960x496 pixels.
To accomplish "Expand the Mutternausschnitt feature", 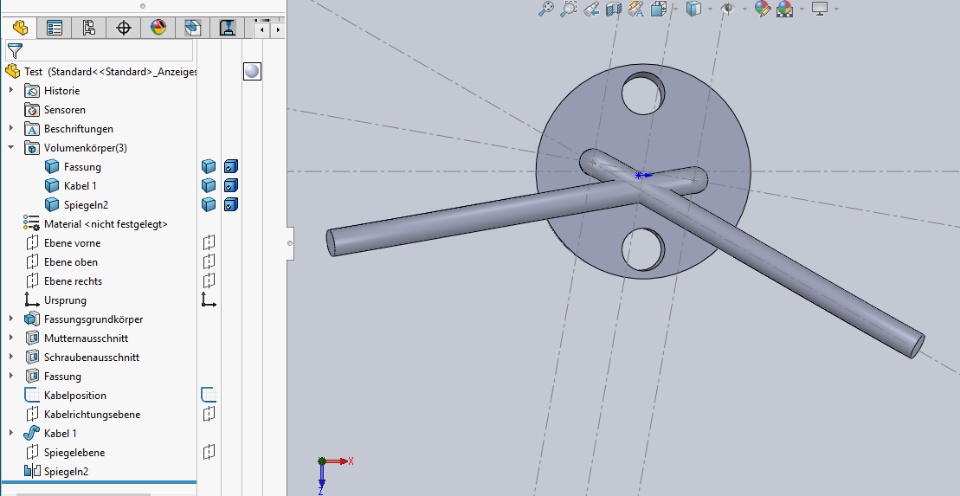I will [10, 337].
